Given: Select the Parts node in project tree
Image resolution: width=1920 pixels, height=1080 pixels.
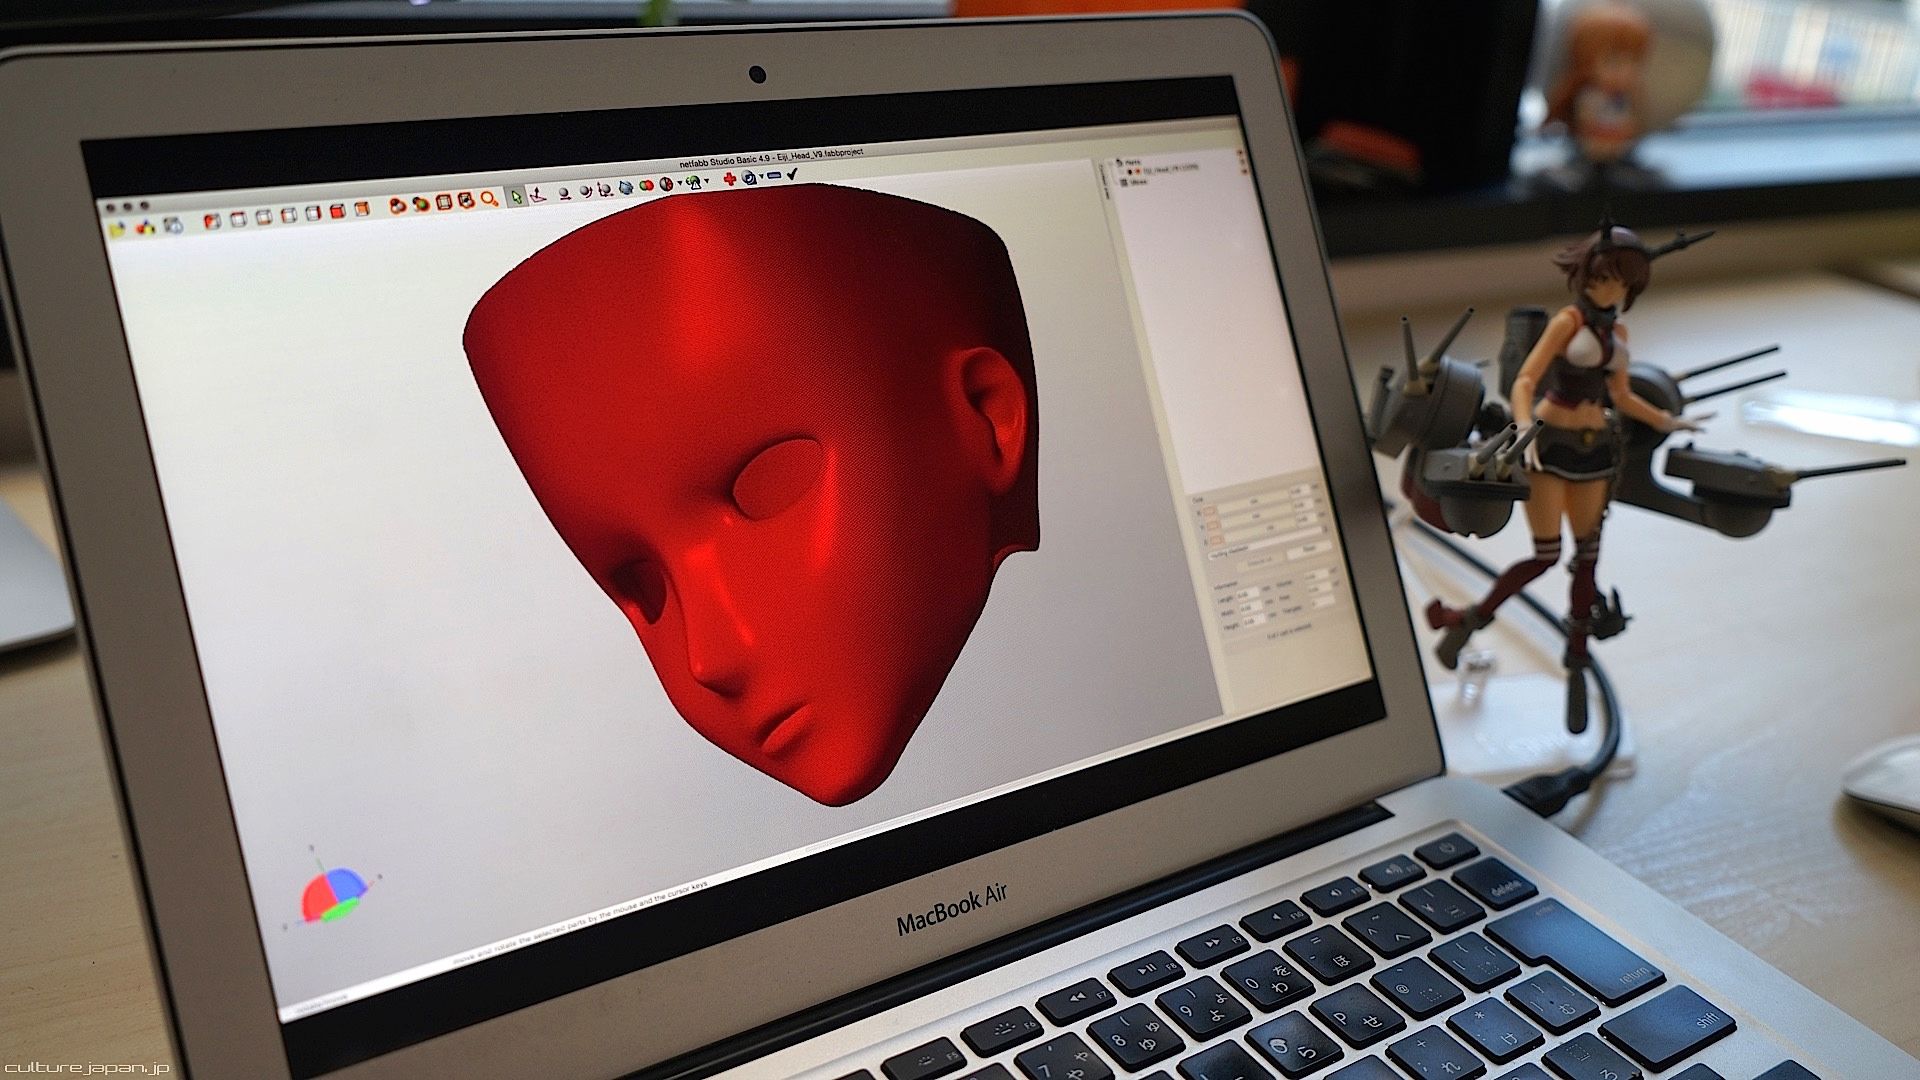Looking at the screenshot, I should pos(1131,162).
